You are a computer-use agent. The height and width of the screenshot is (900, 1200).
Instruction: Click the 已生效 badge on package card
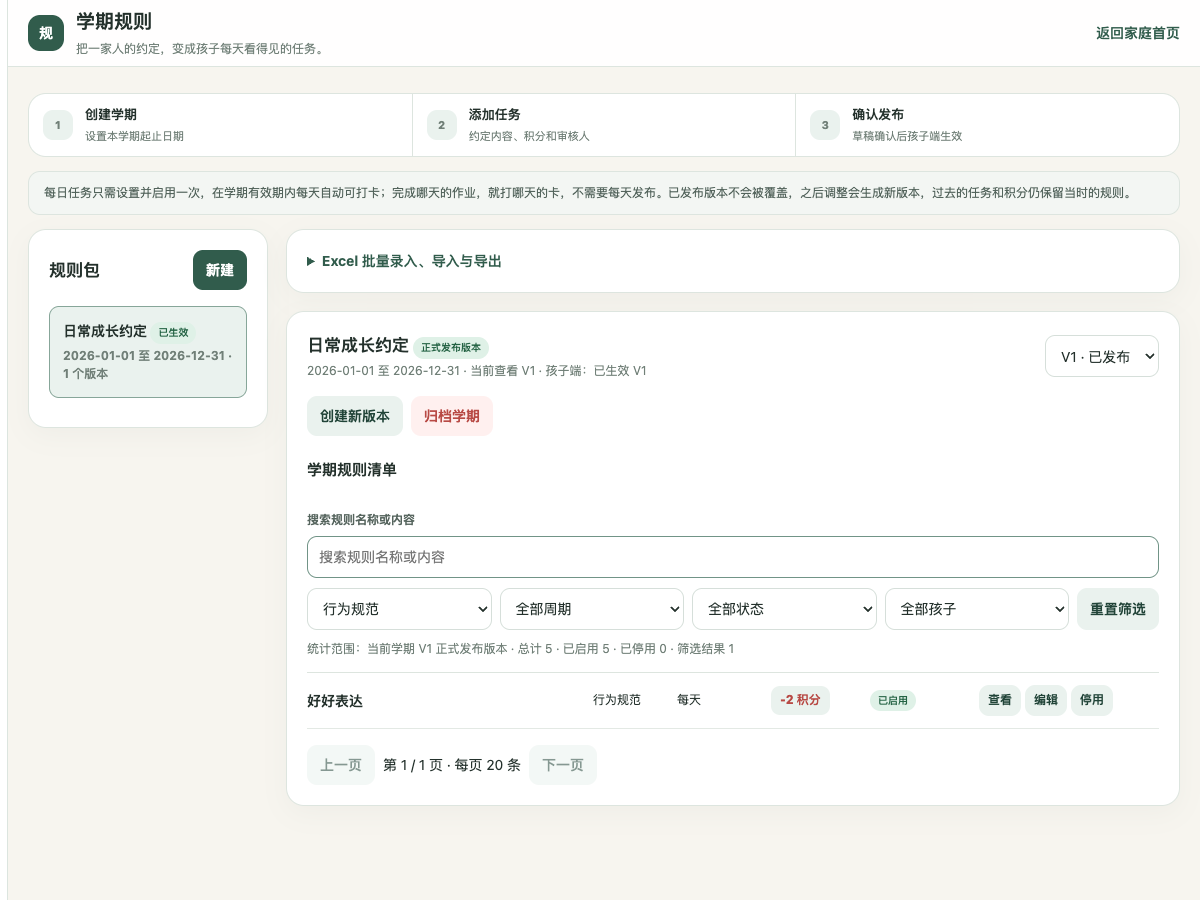(x=174, y=332)
